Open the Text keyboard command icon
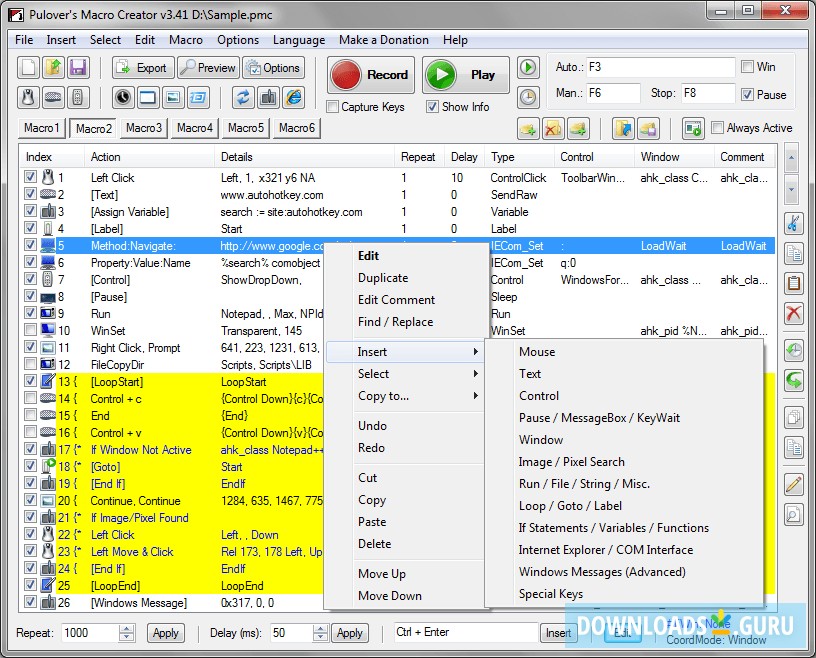The height and width of the screenshot is (658, 816). (x=53, y=97)
